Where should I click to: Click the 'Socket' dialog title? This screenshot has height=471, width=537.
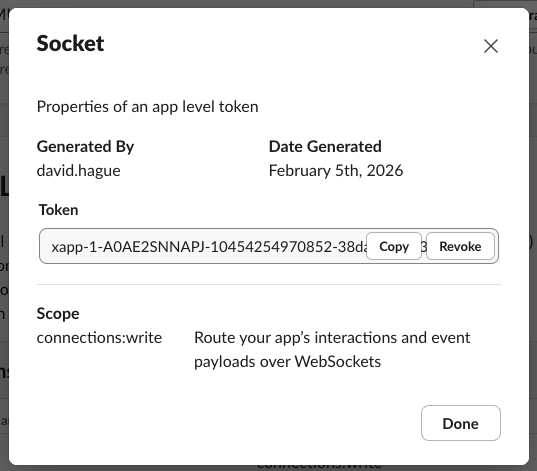[70, 44]
